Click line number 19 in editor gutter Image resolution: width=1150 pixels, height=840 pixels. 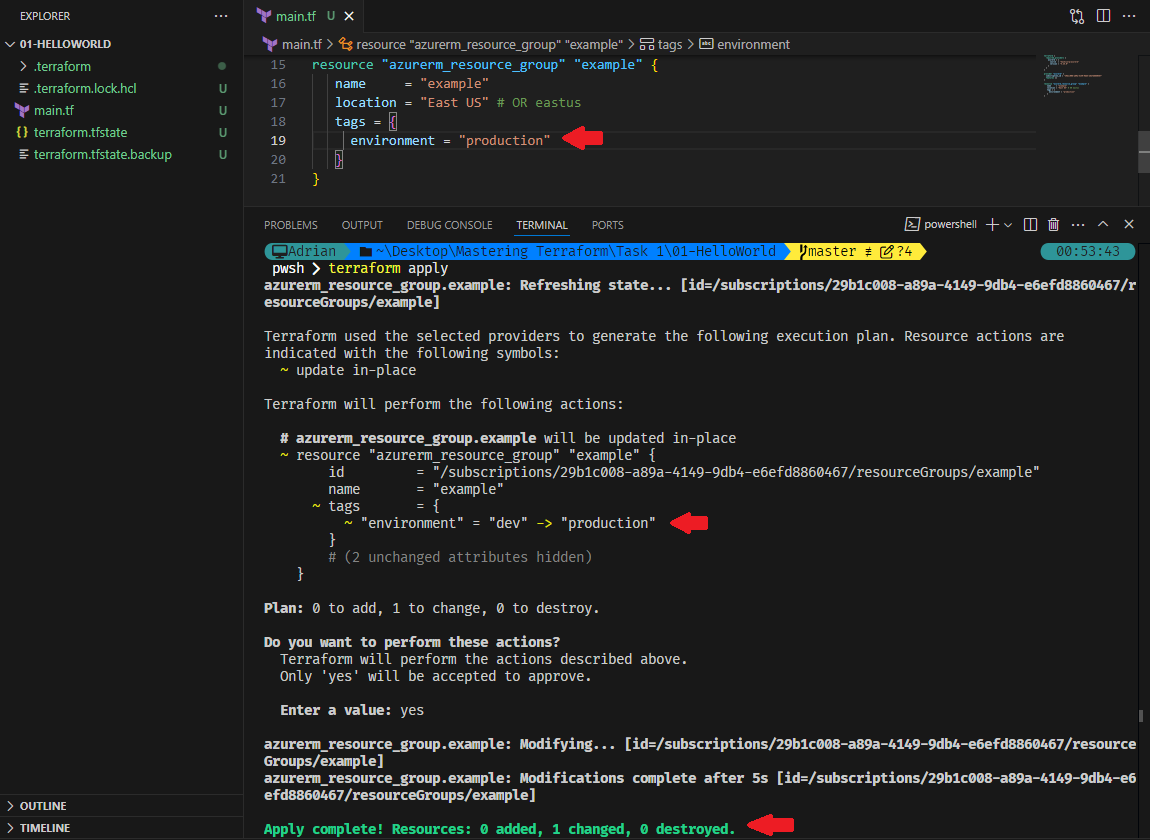tap(278, 141)
